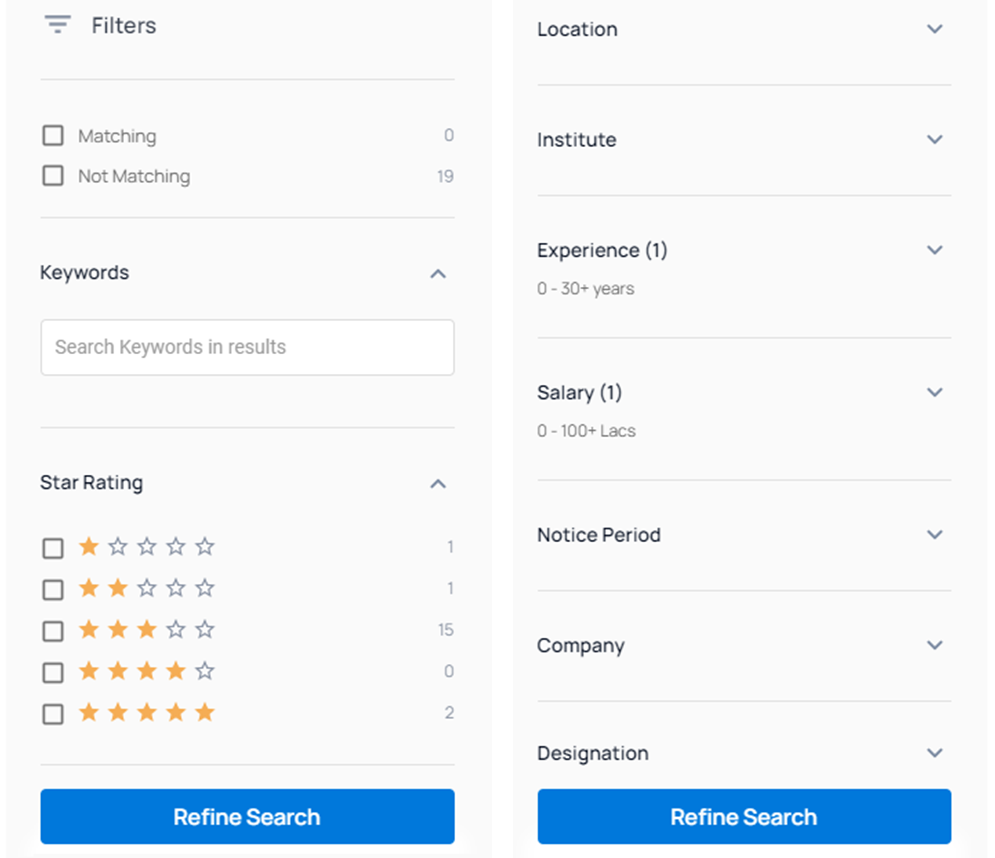This screenshot has width=995, height=858.
Task: Select the one-star rating checkbox
Action: 53,548
